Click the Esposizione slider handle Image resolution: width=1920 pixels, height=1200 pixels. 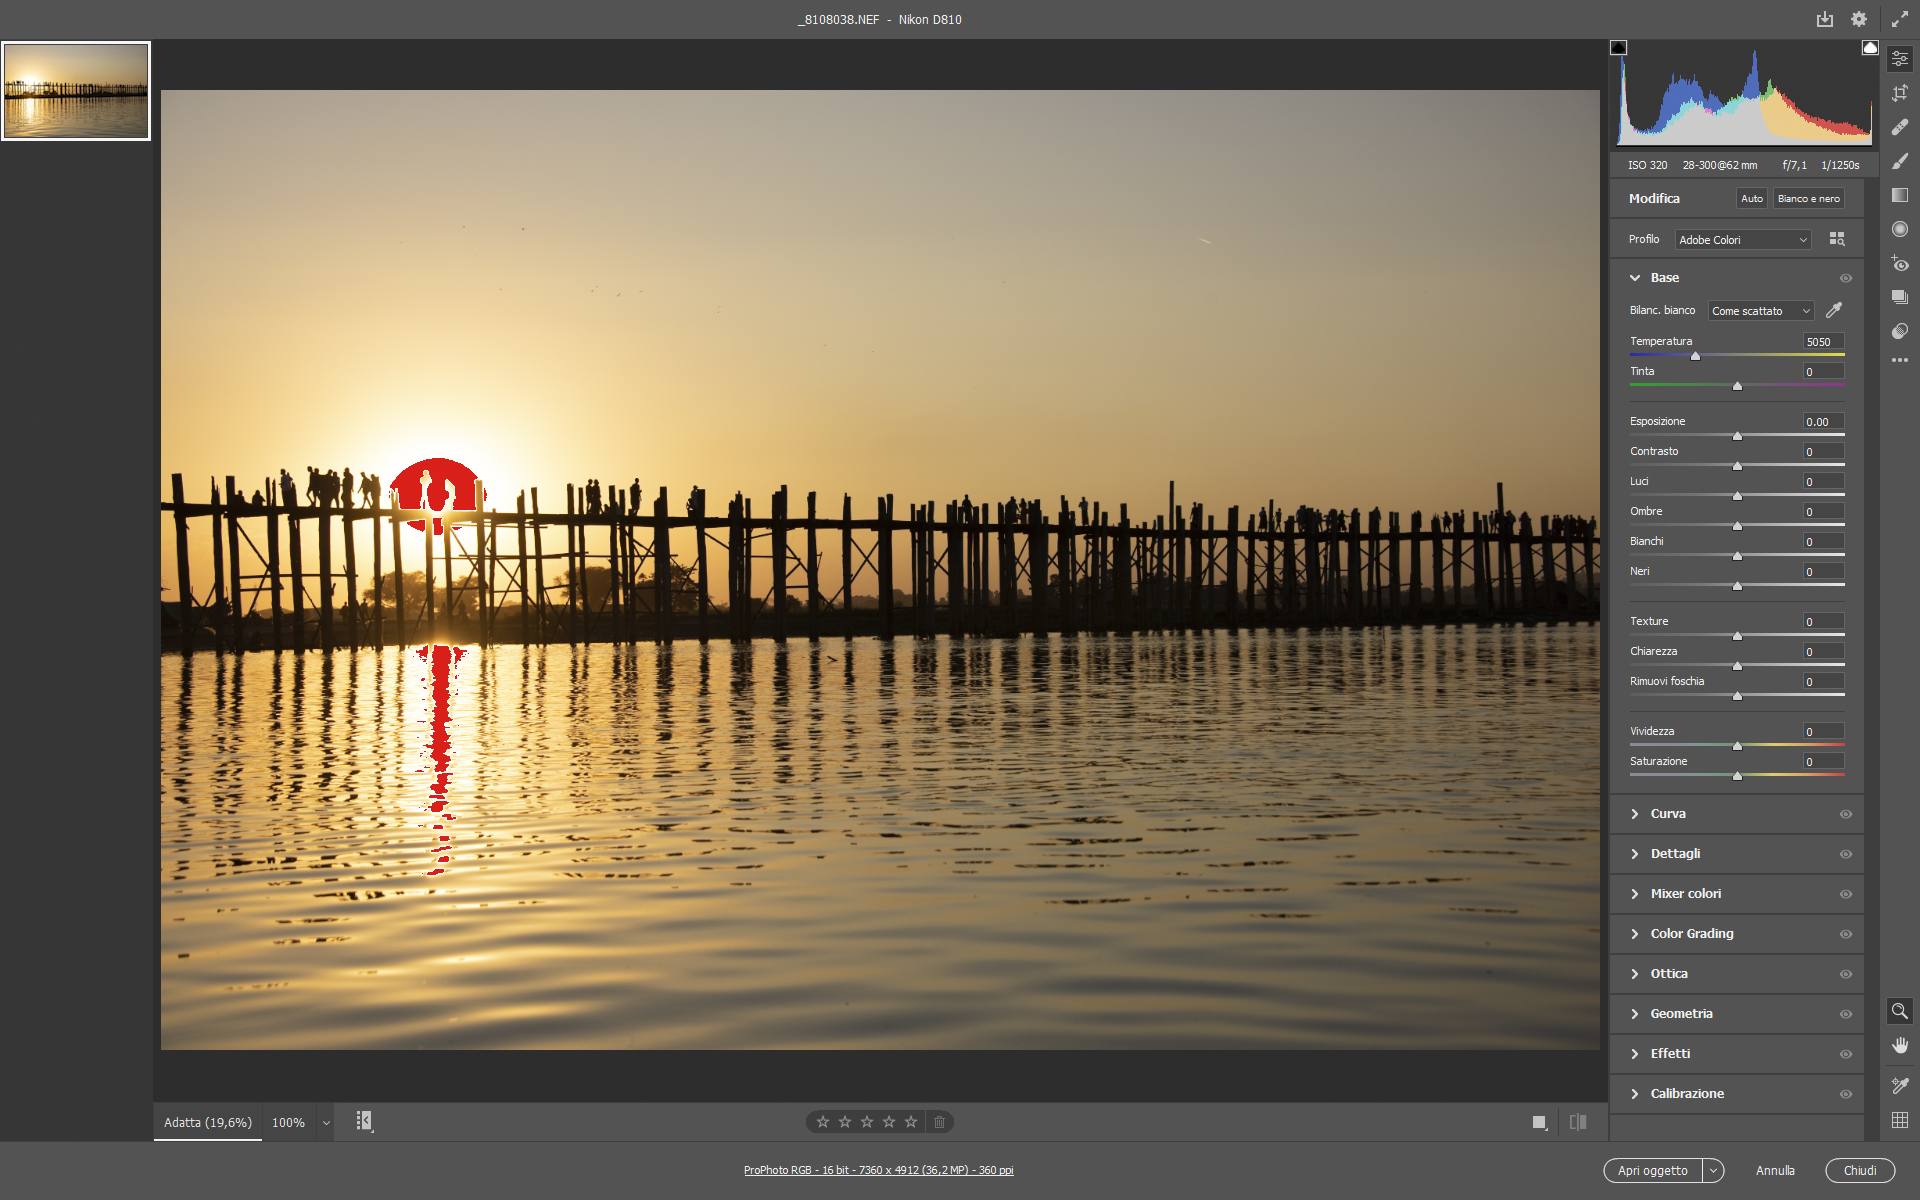(x=1737, y=436)
